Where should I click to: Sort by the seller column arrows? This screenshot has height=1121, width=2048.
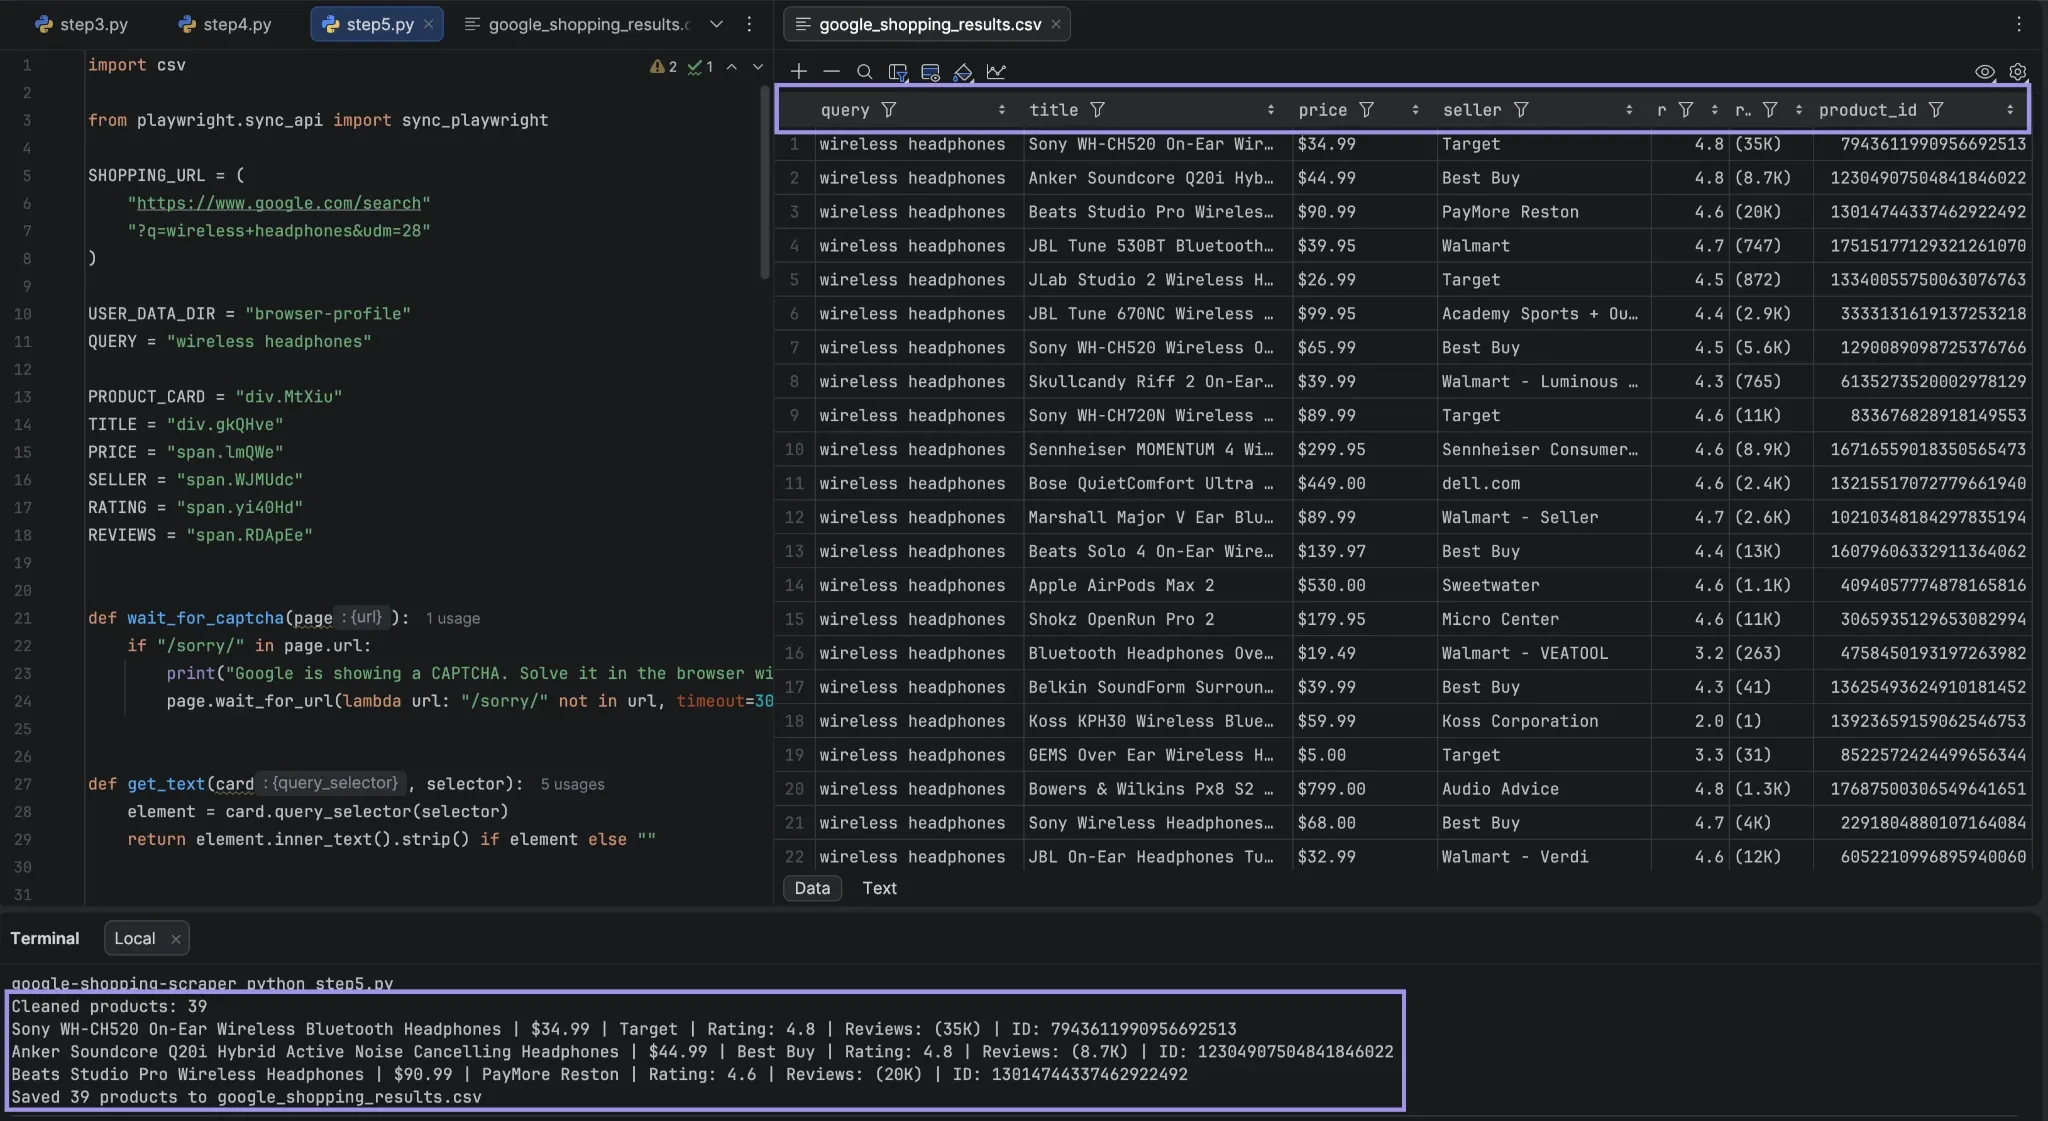(x=1629, y=110)
